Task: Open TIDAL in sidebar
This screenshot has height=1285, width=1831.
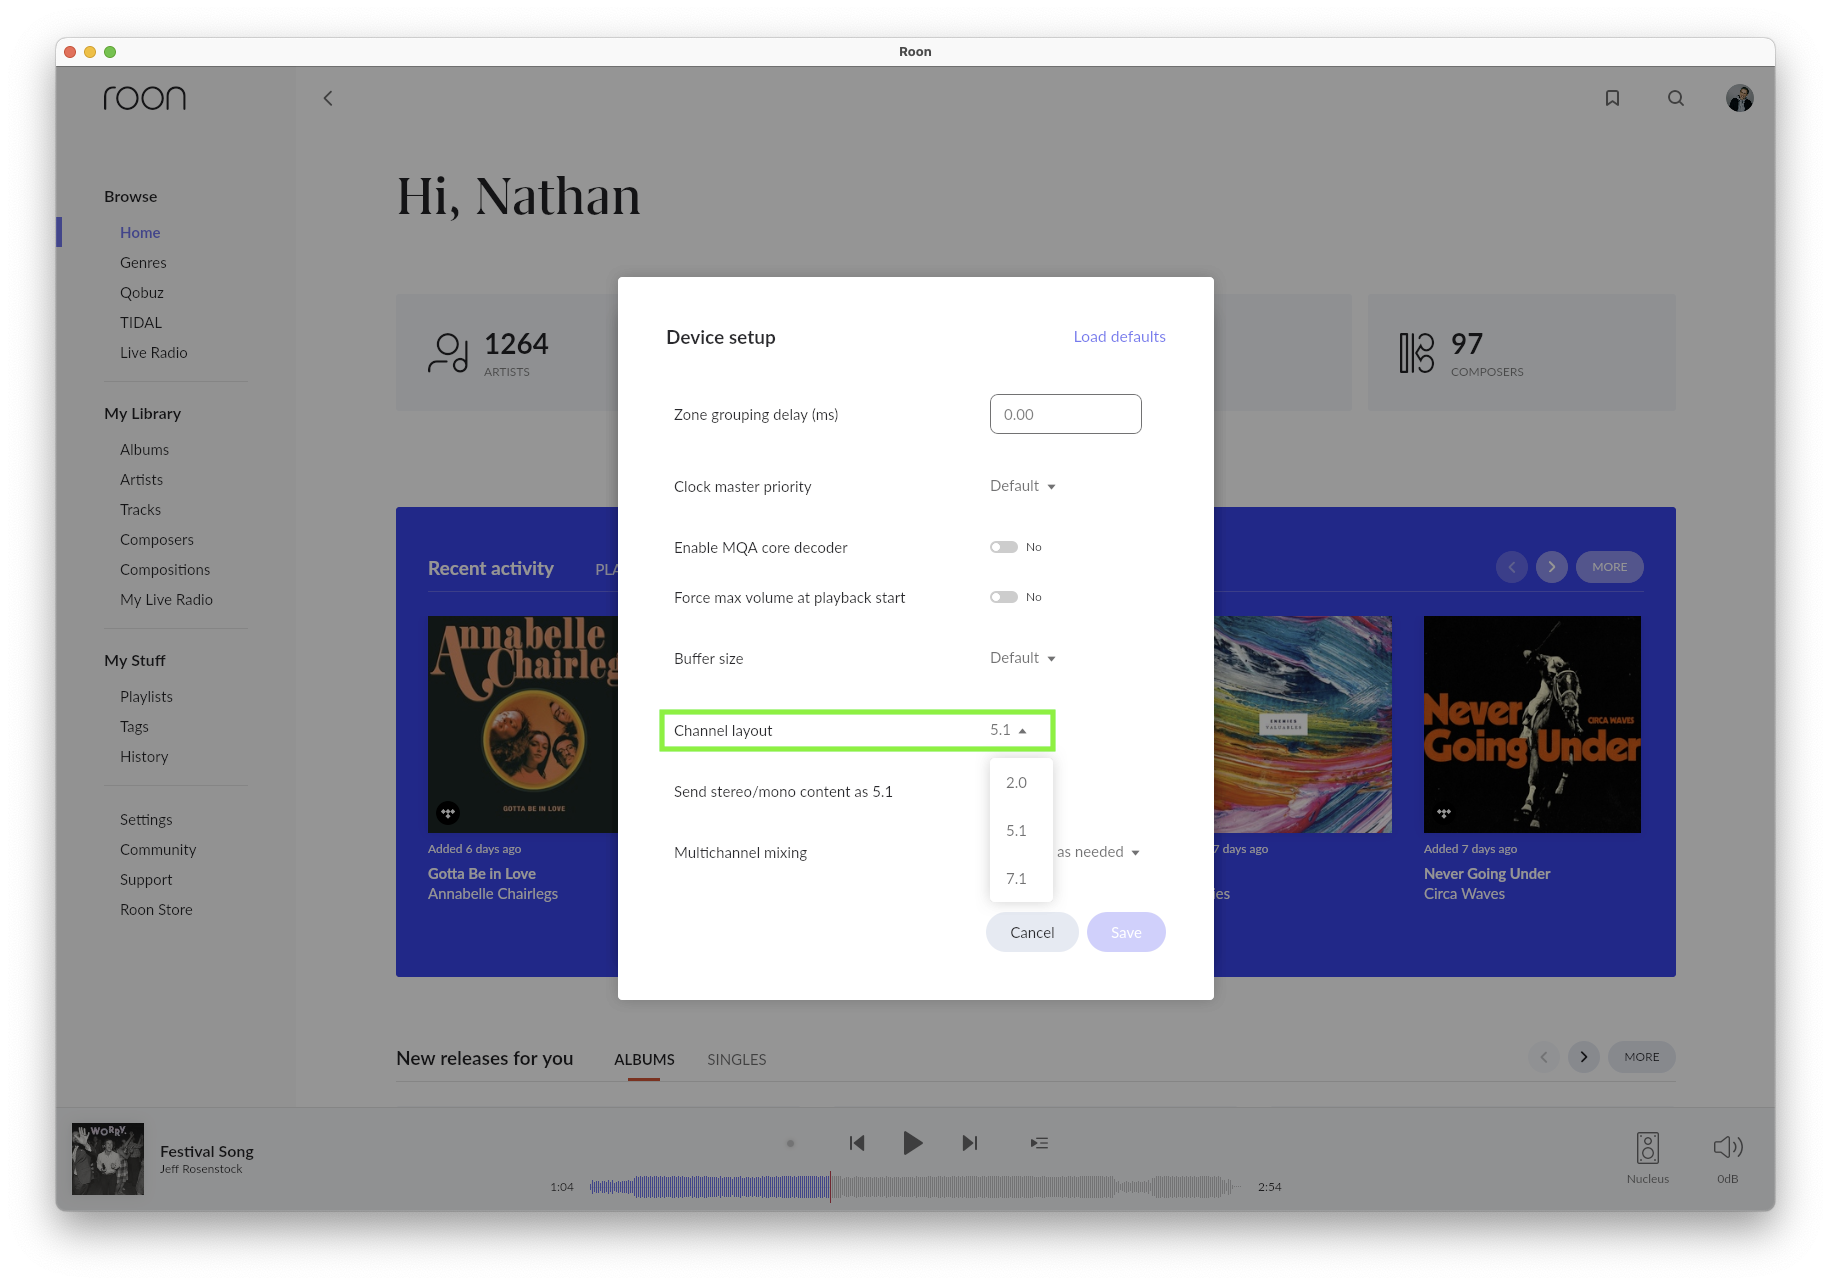Action: (x=141, y=322)
